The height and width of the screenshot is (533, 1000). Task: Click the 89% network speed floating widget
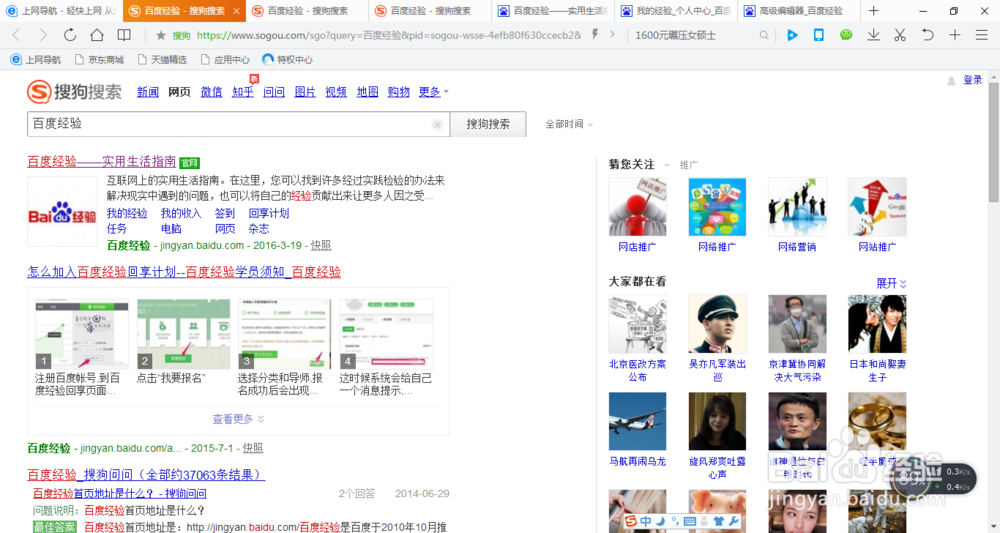(933, 479)
